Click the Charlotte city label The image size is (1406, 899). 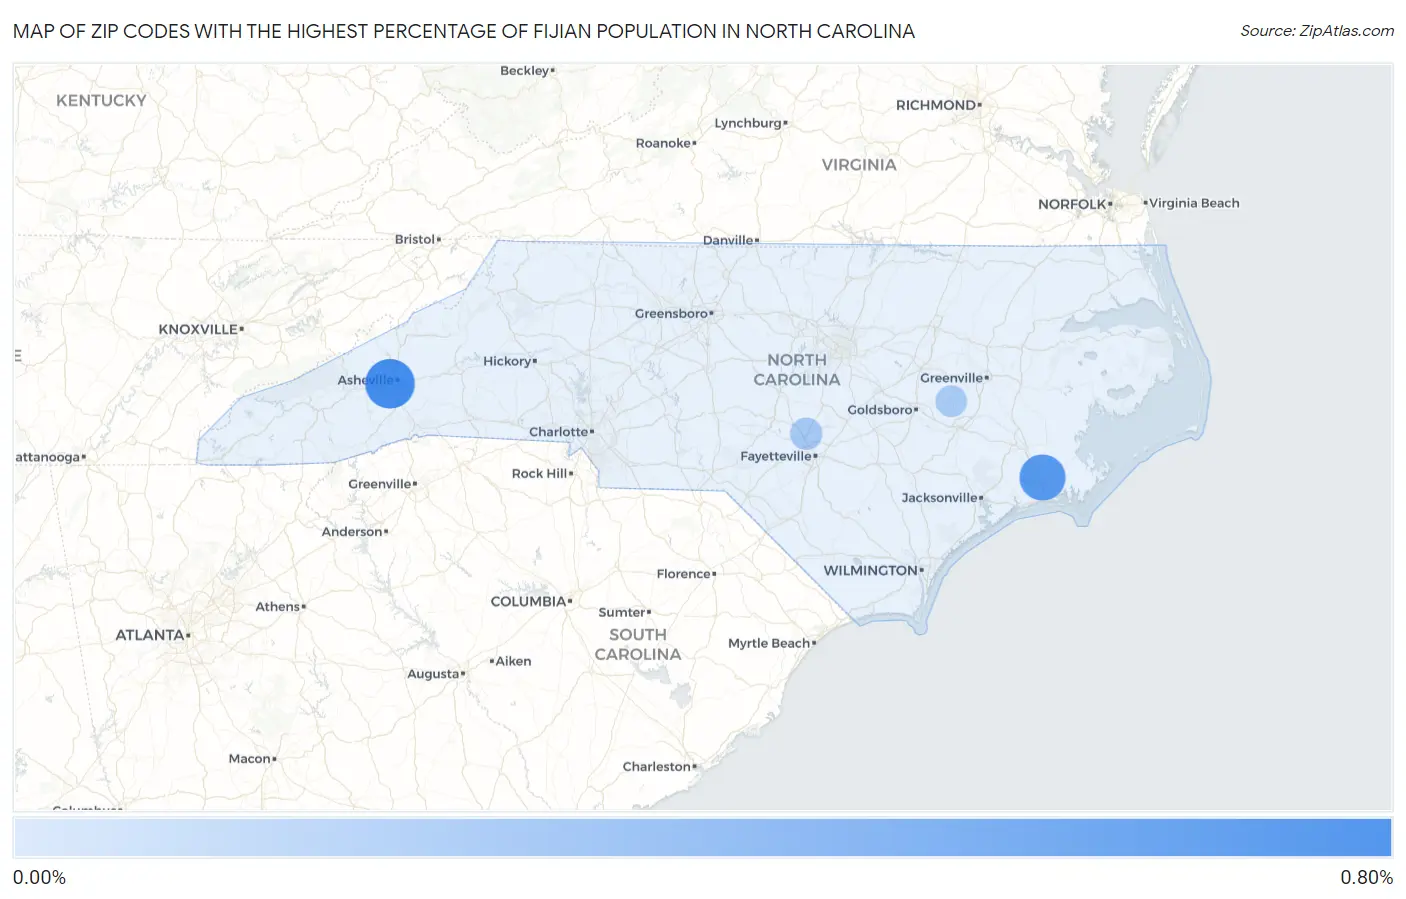[559, 432]
